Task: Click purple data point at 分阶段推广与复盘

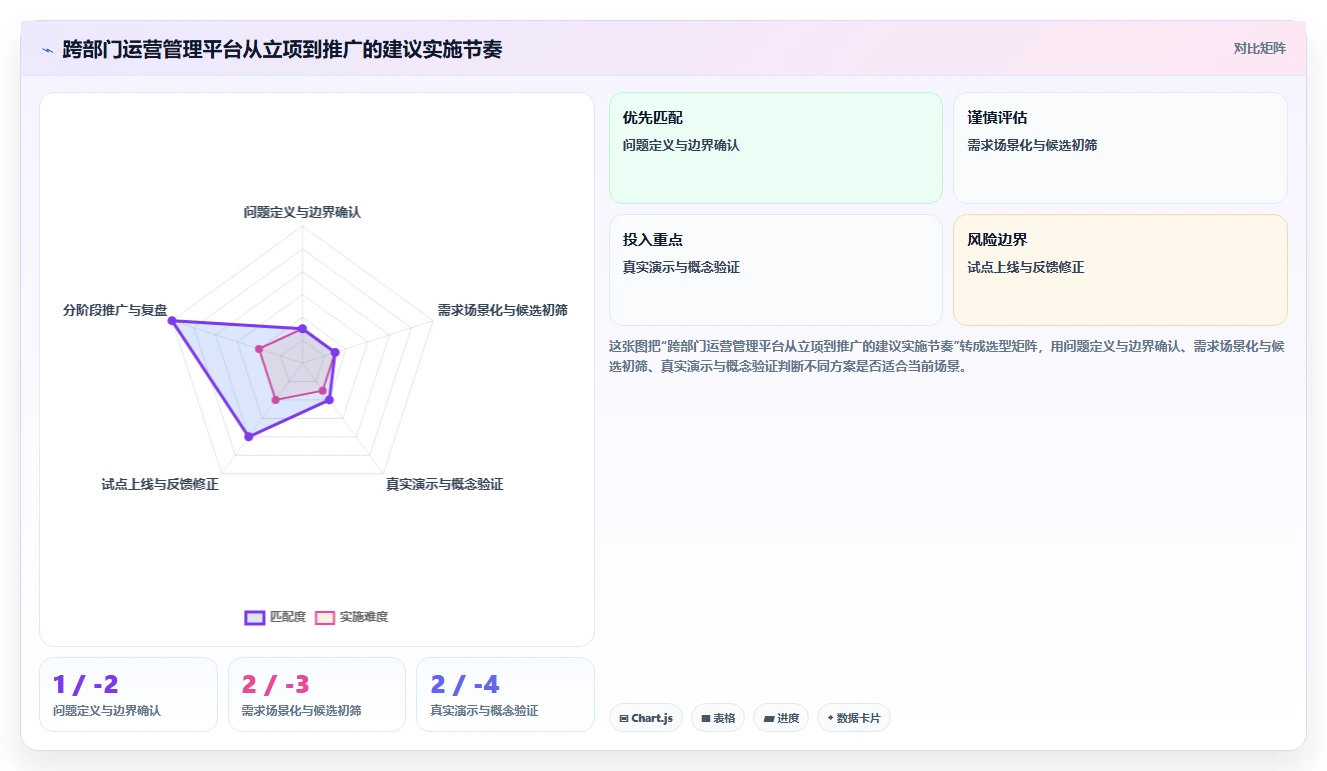Action: [172, 321]
